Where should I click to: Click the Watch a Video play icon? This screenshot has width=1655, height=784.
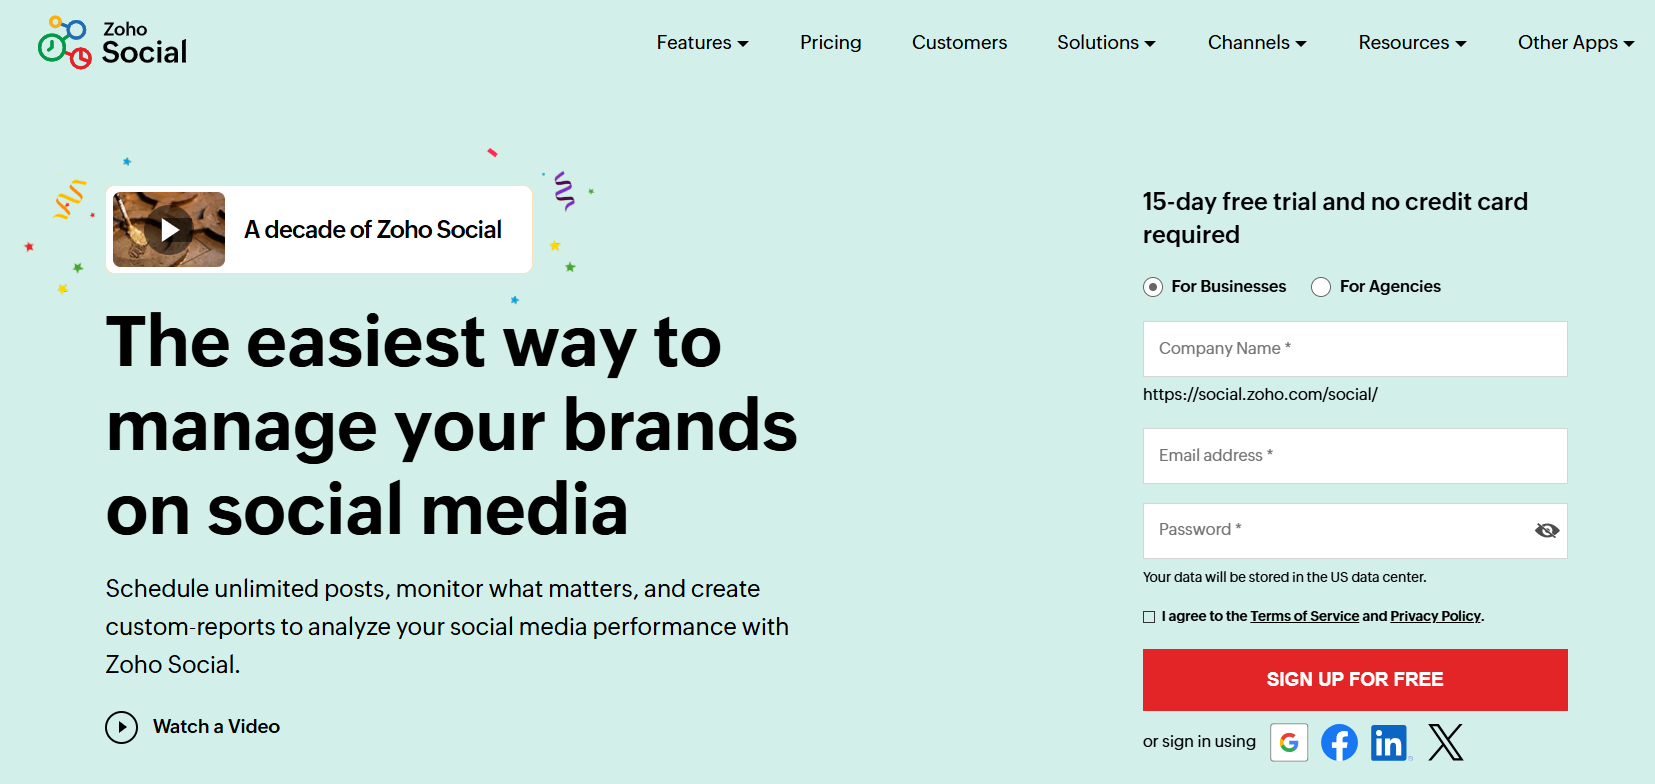tap(121, 727)
